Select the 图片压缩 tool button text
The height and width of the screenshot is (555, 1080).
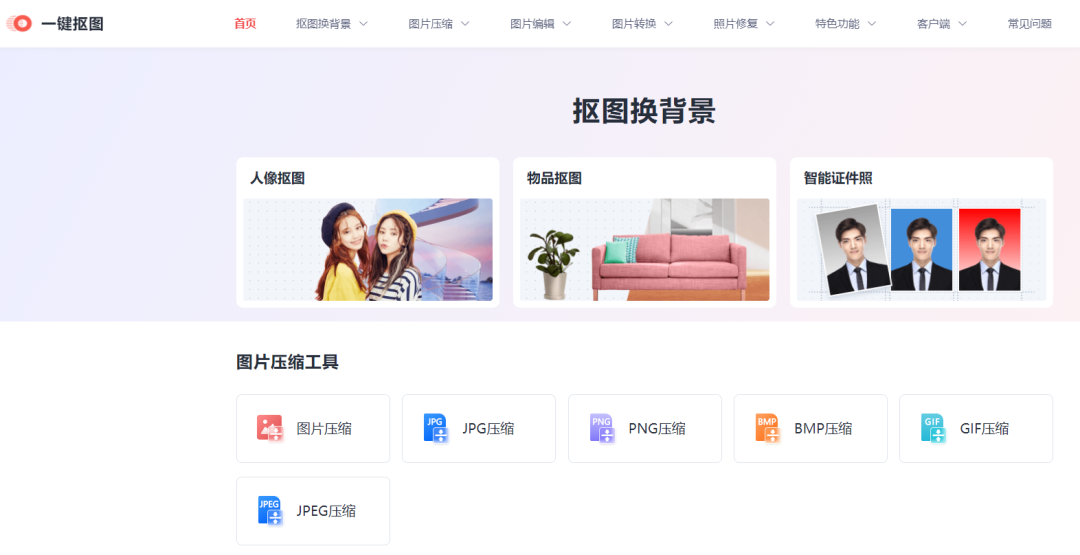click(324, 429)
